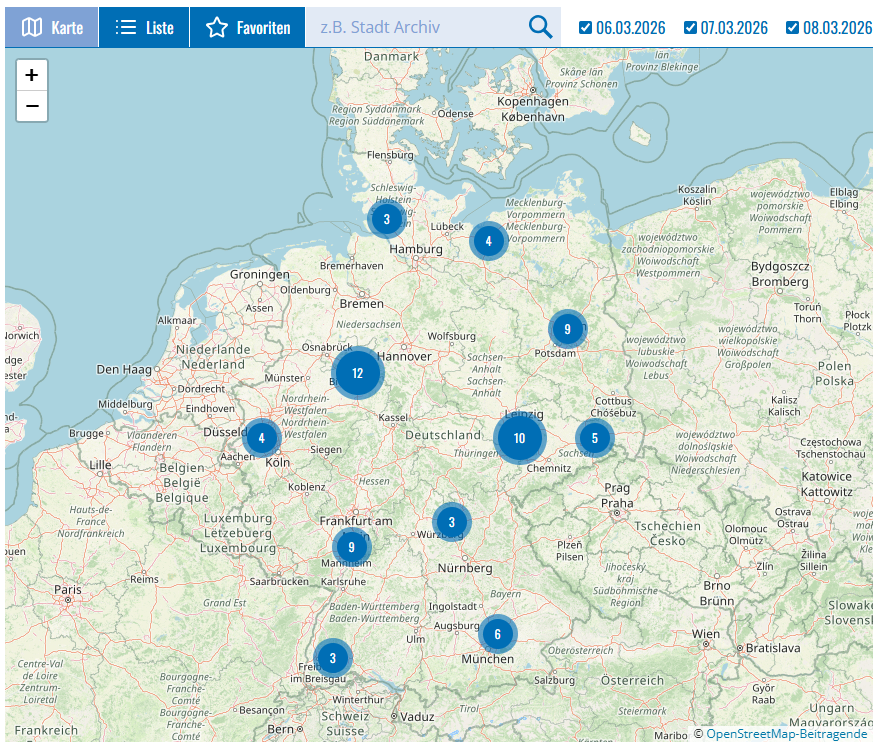Open the OpenStreetMap-Beitragende link
The width and height of the screenshot is (881, 747).
[786, 734]
